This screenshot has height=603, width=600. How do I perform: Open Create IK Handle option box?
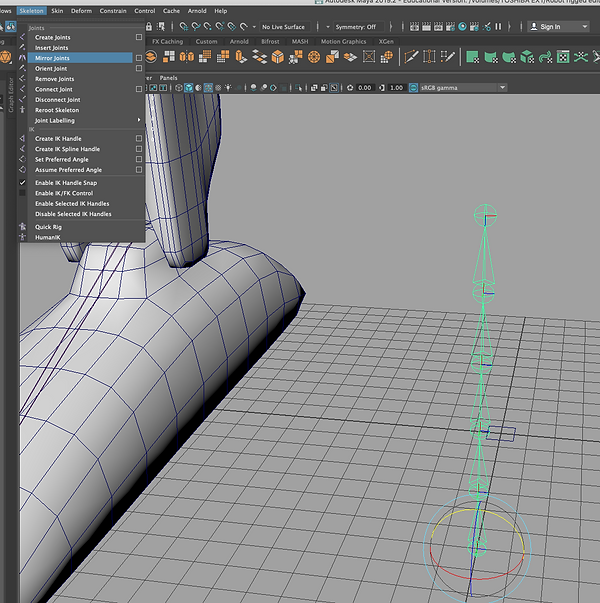[x=139, y=138]
